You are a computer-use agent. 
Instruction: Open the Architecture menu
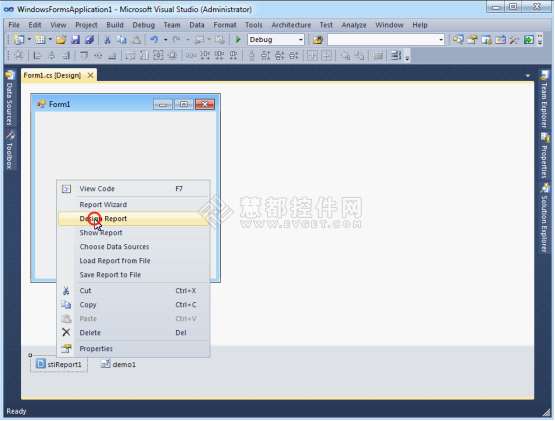(291, 25)
